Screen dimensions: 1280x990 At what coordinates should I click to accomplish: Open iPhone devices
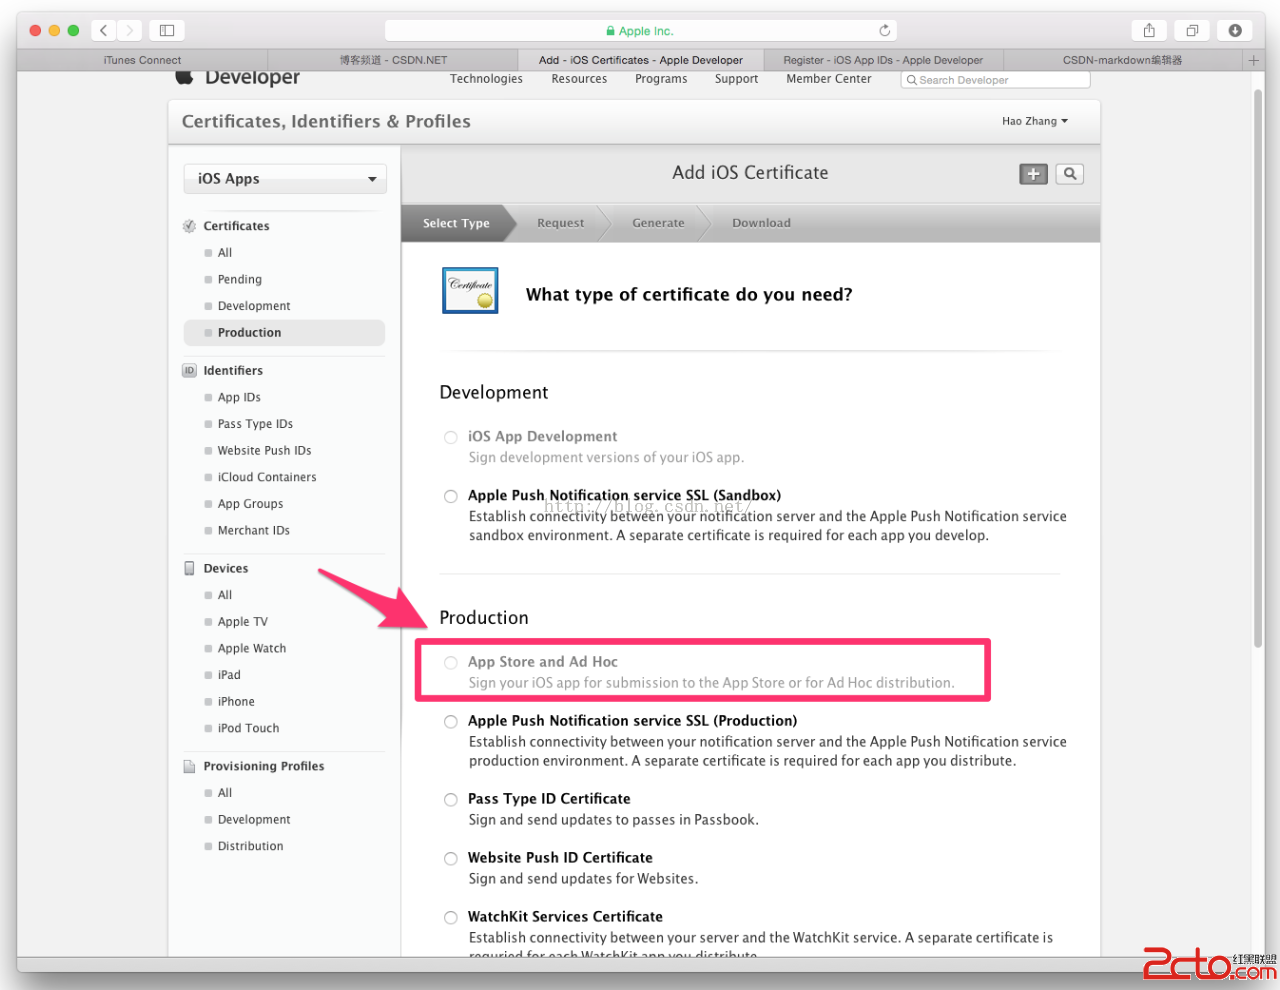click(x=236, y=702)
